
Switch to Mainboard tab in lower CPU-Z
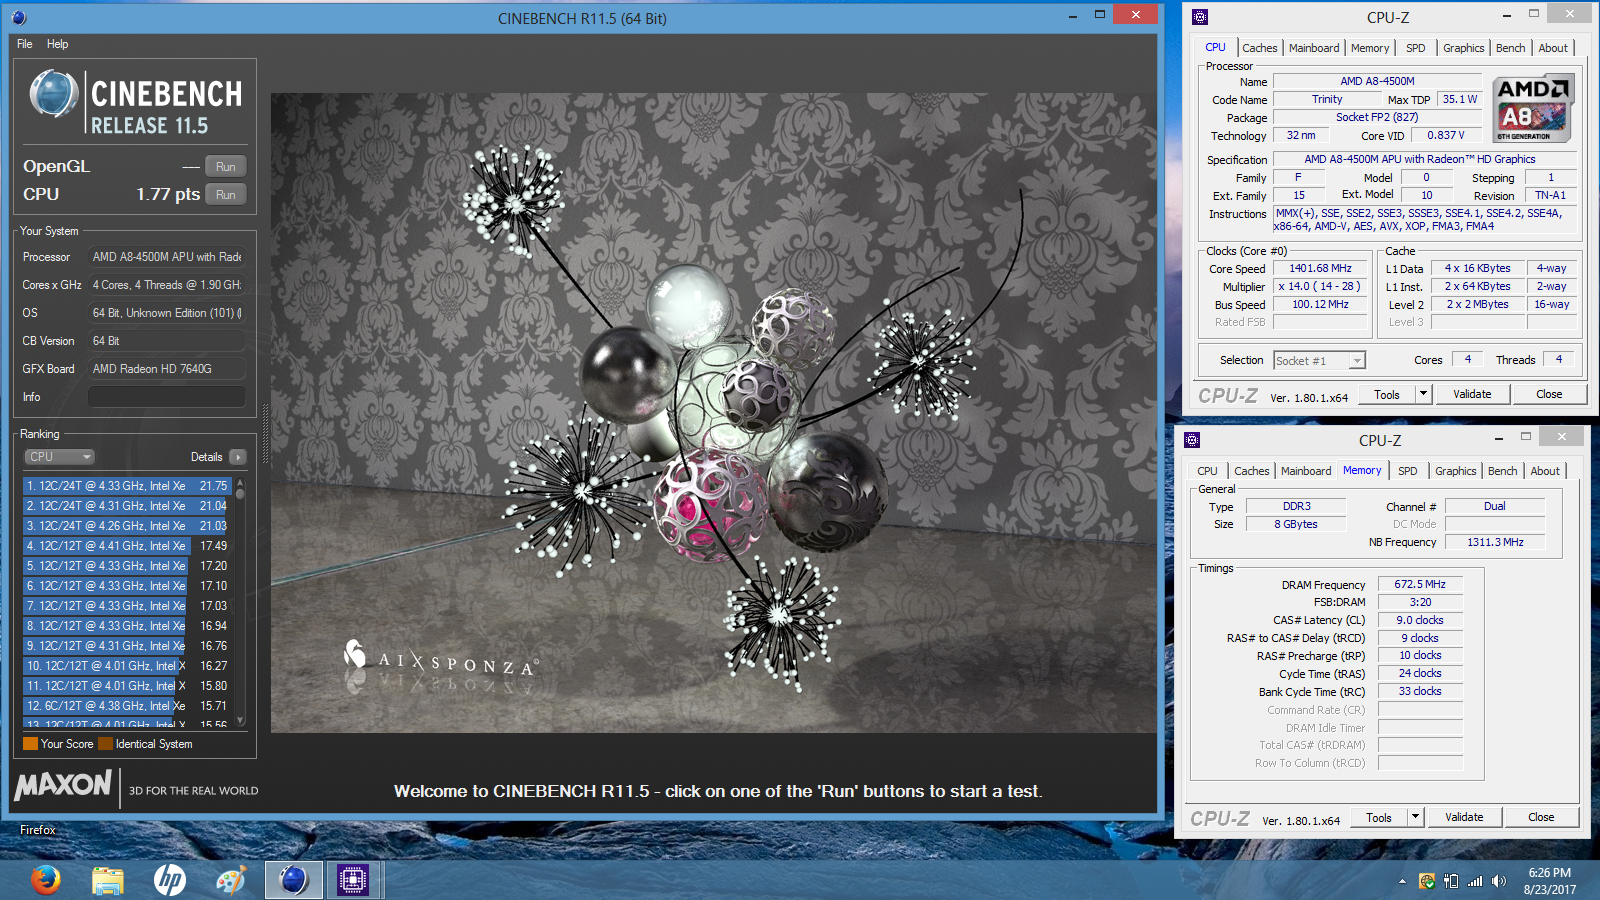coord(1306,471)
